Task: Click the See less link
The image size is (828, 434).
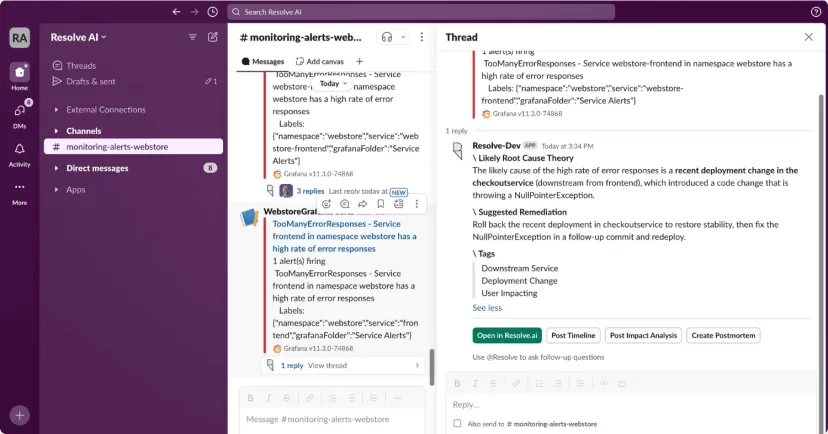Action: tap(487, 308)
